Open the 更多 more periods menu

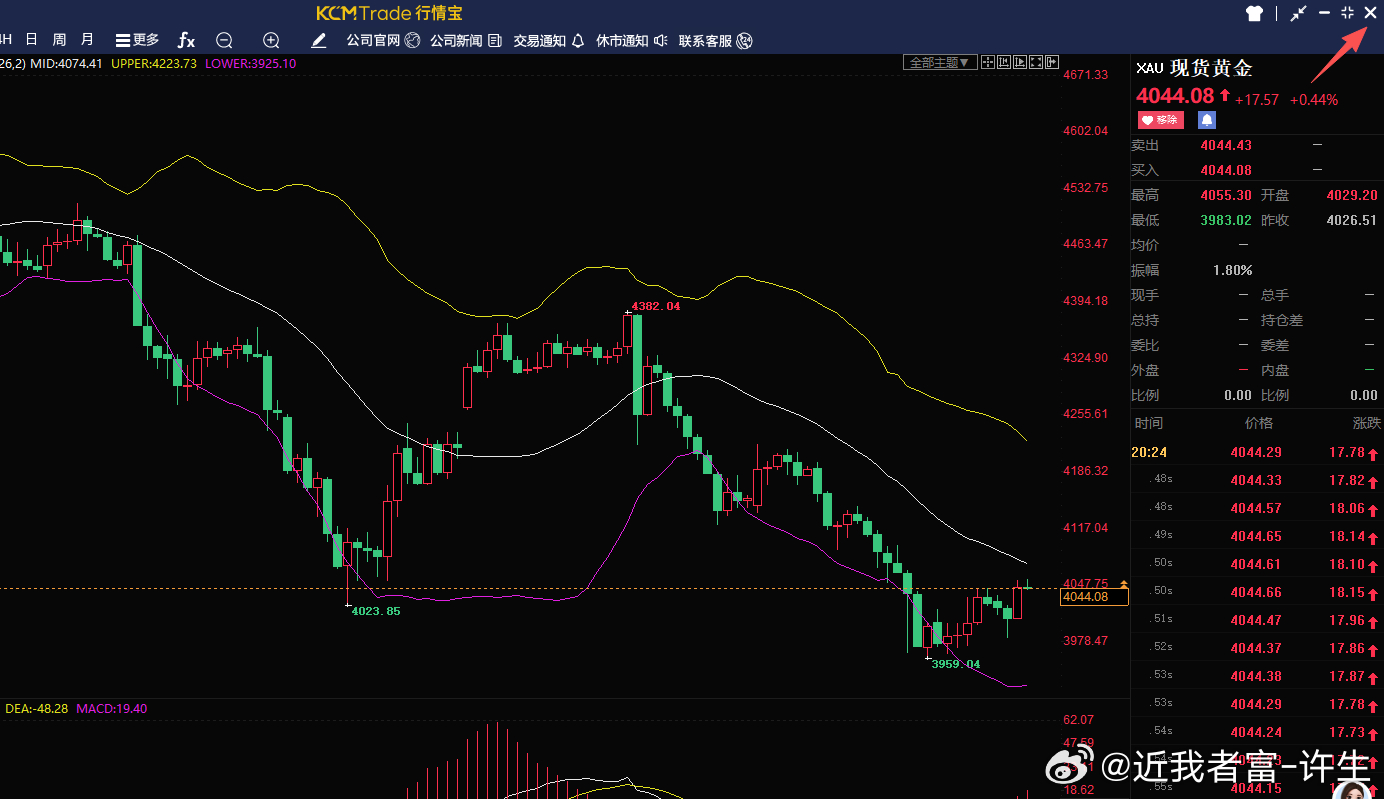point(137,40)
